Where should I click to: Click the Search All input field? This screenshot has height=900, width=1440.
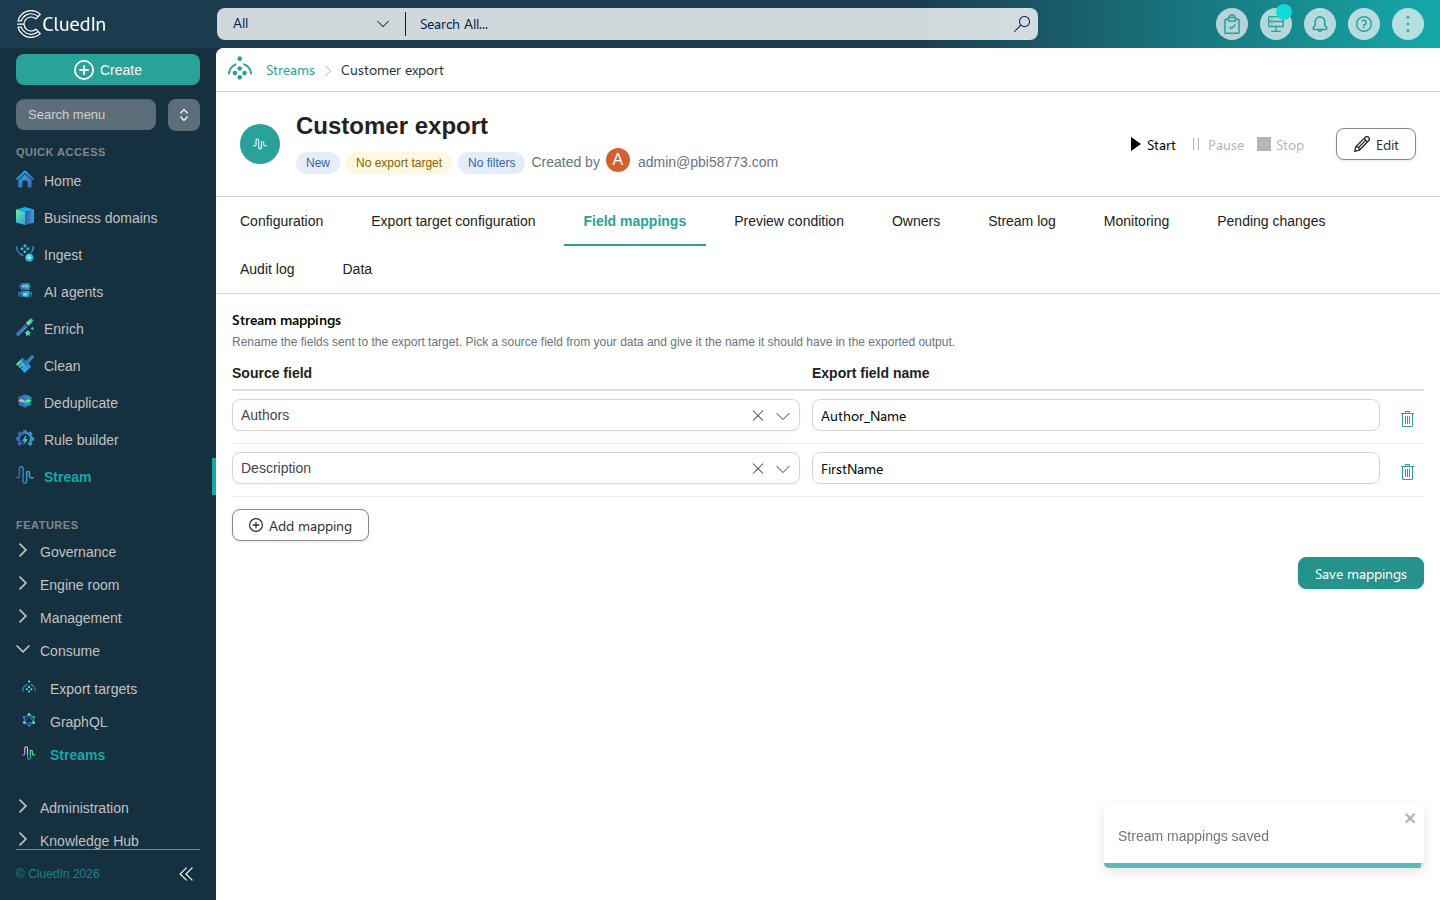708,24
